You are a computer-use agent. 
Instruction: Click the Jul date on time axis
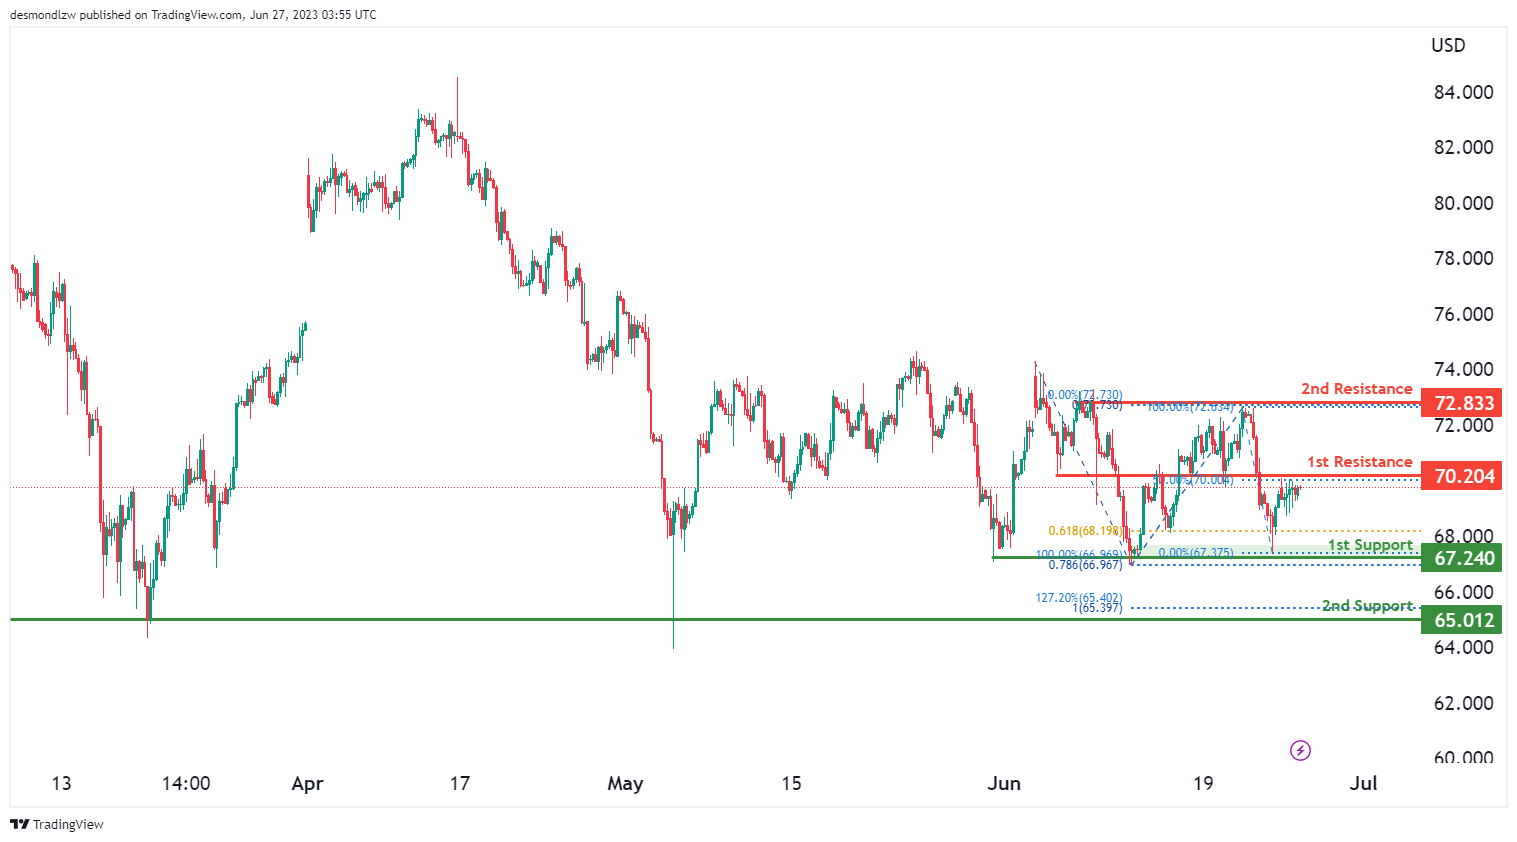[x=1363, y=783]
